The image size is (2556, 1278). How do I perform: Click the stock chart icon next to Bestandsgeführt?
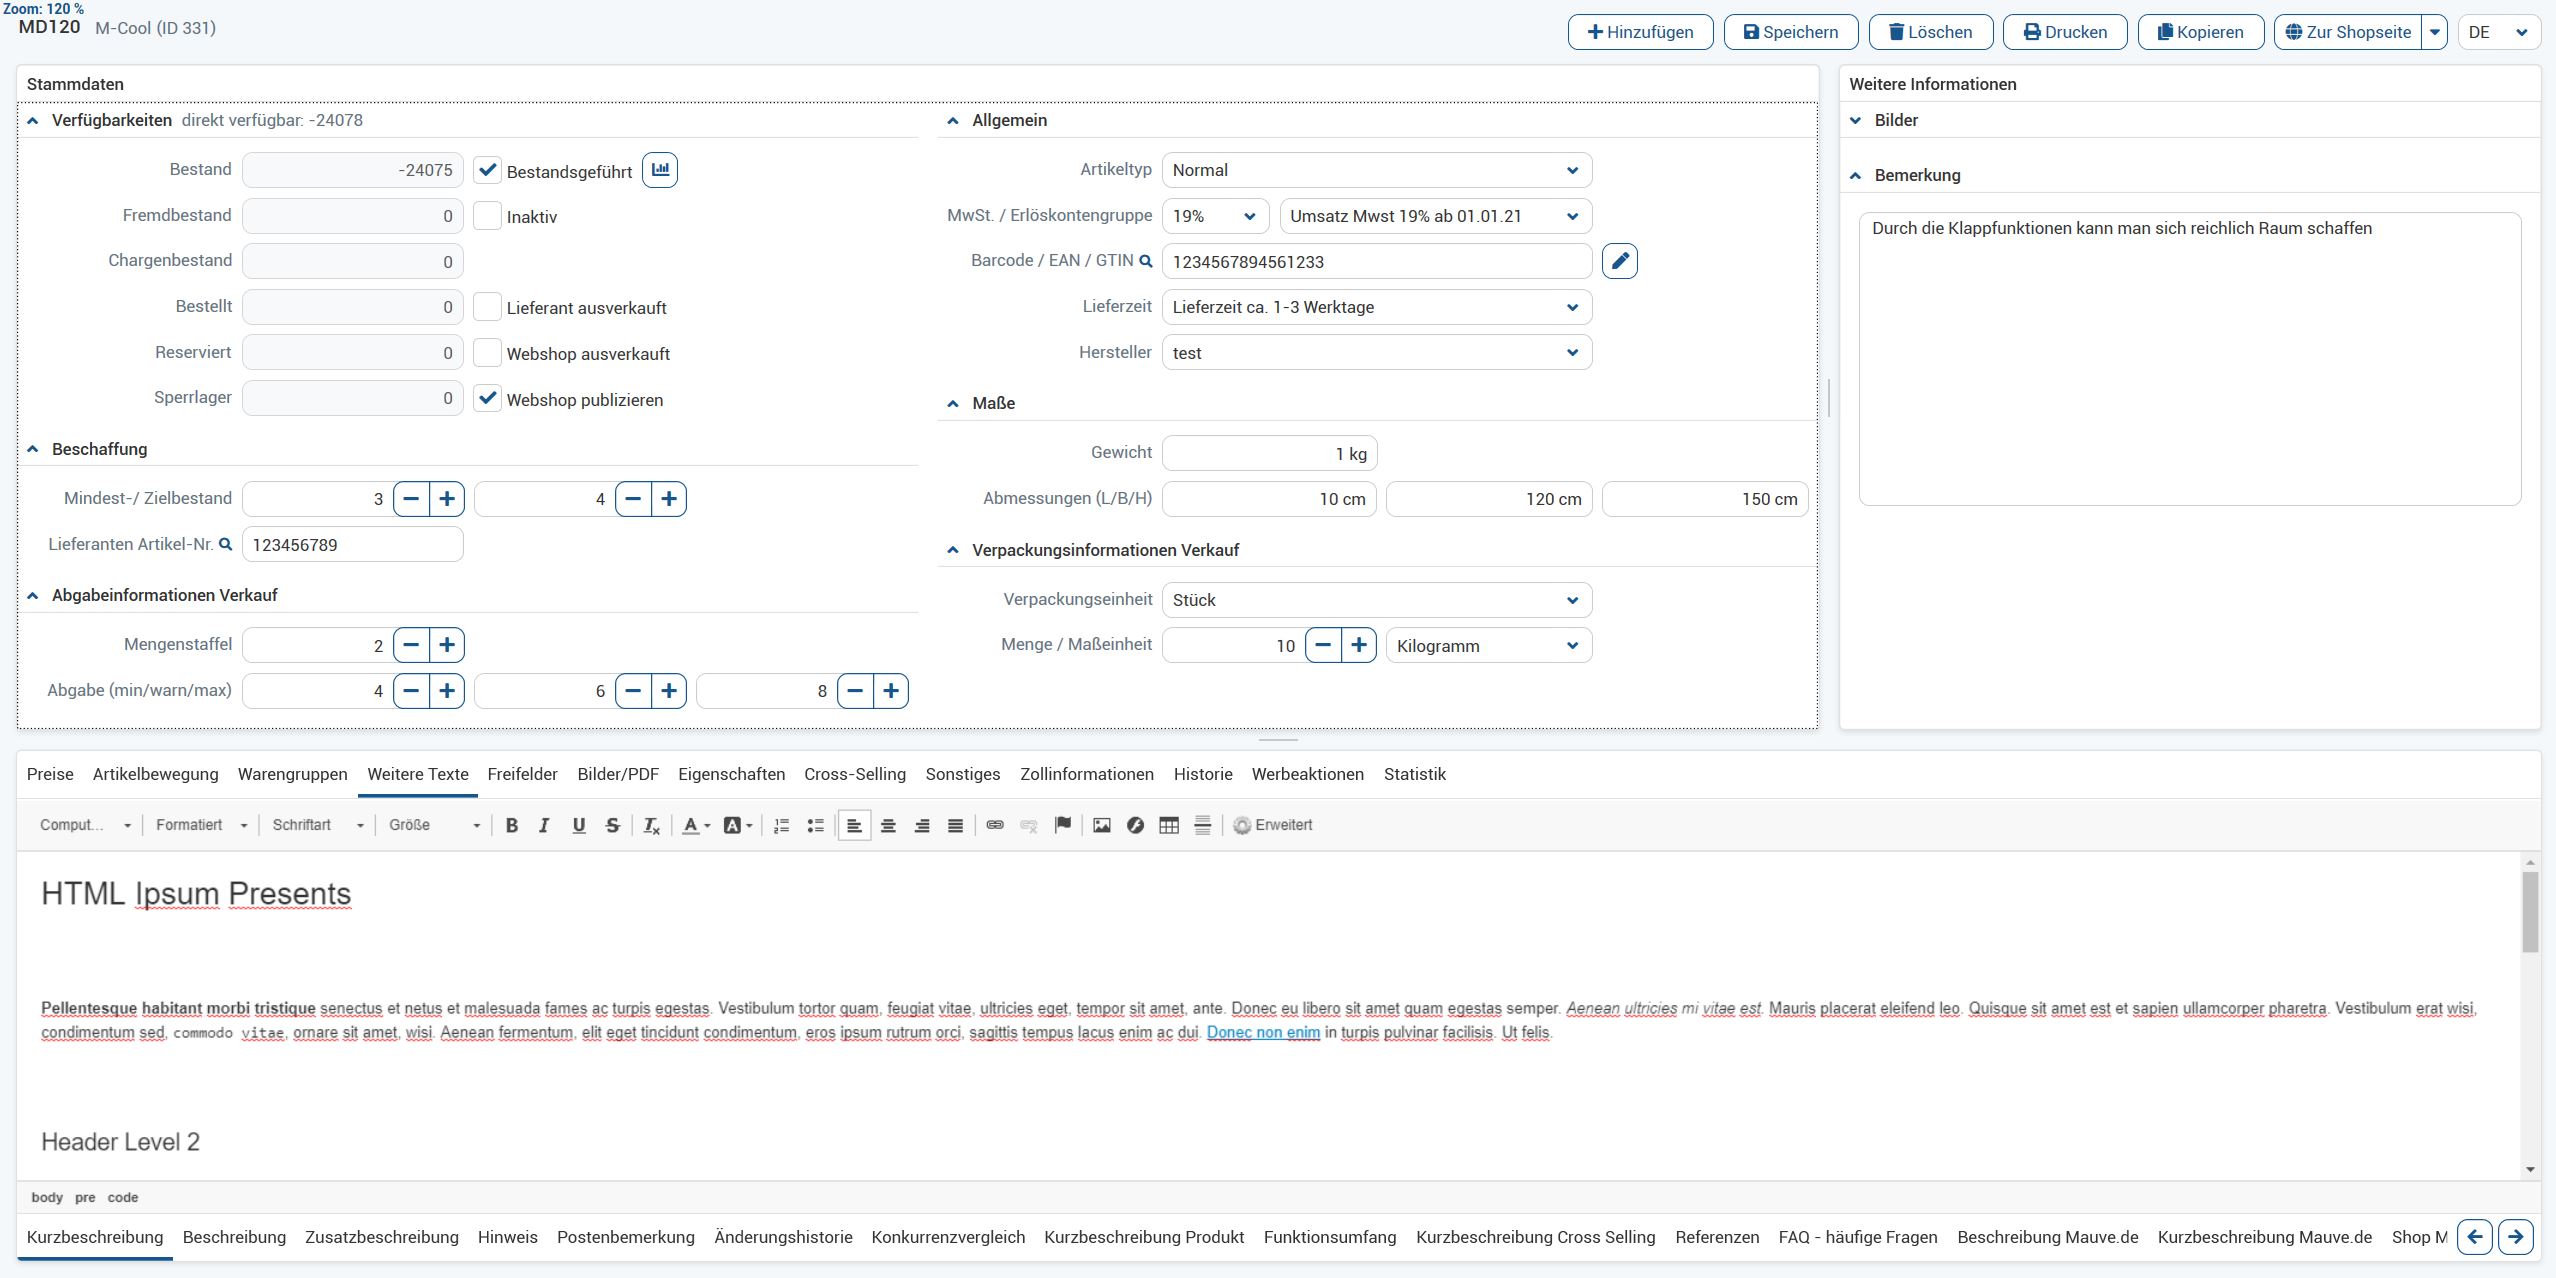(x=660, y=170)
